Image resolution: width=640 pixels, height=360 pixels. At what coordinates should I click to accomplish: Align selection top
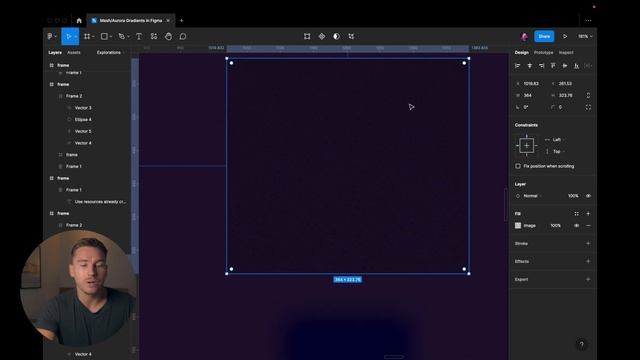click(x=553, y=66)
